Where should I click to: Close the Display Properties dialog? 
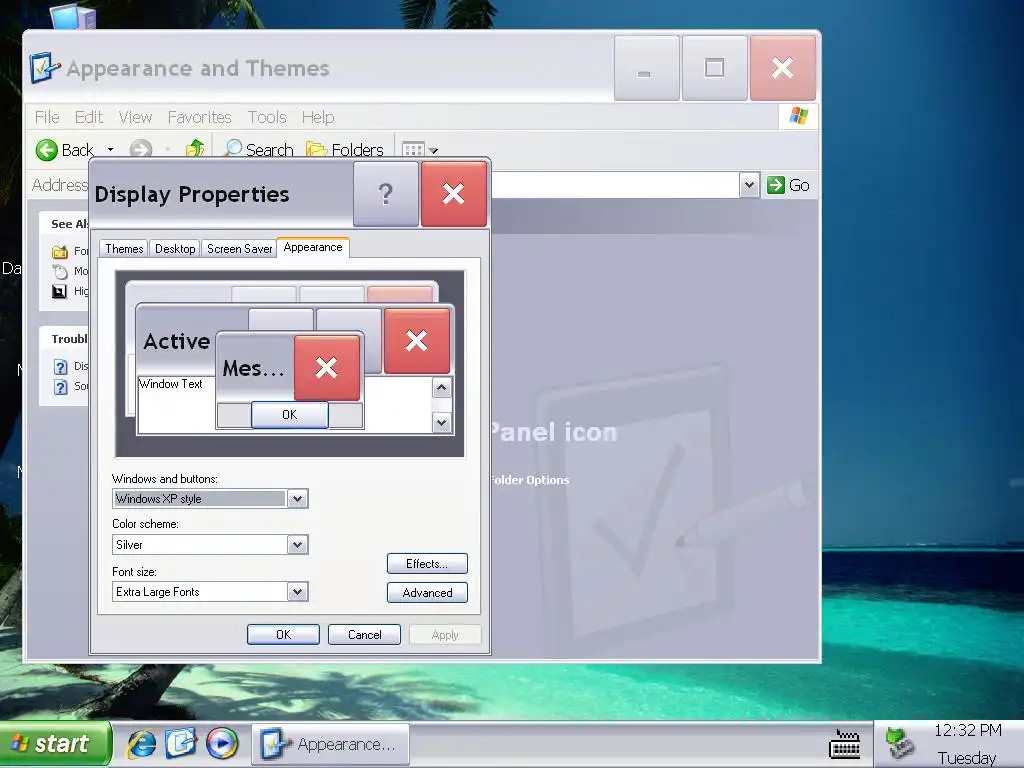coord(454,194)
